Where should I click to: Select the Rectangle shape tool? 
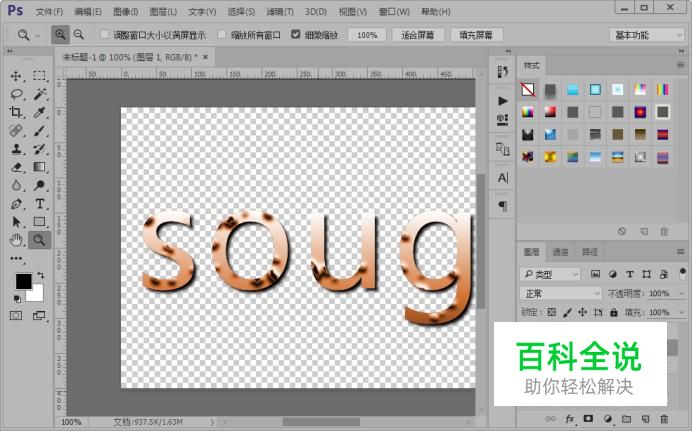(x=39, y=222)
